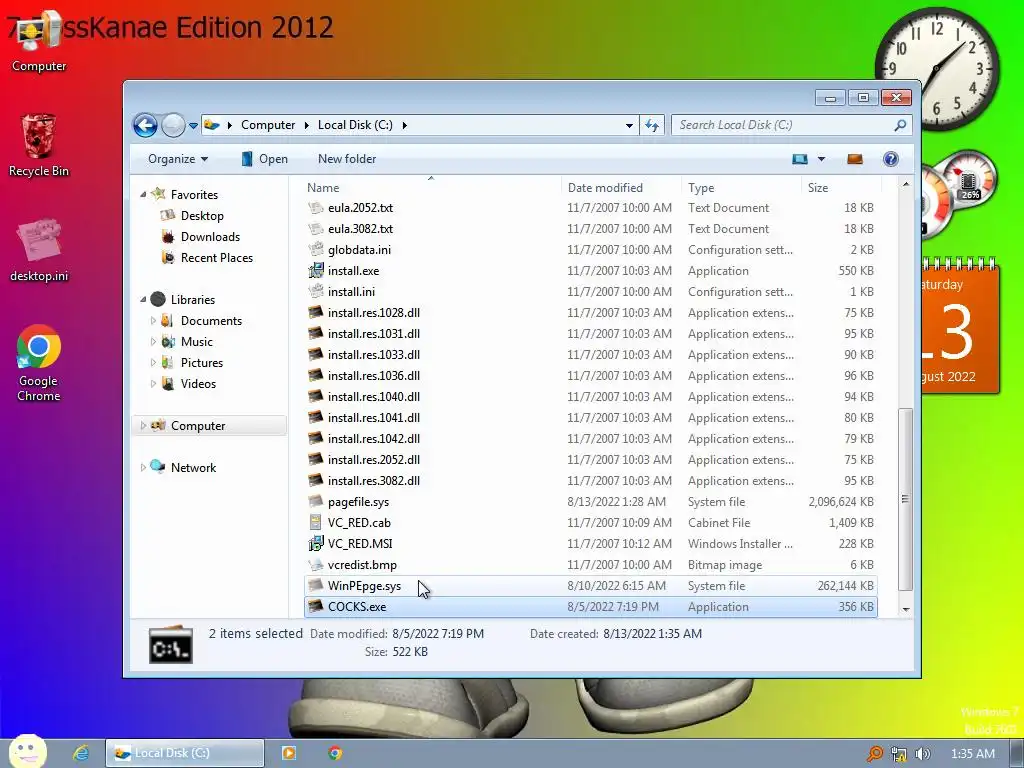Collapse the Libraries tree section
1024x768 pixels.
click(x=143, y=300)
